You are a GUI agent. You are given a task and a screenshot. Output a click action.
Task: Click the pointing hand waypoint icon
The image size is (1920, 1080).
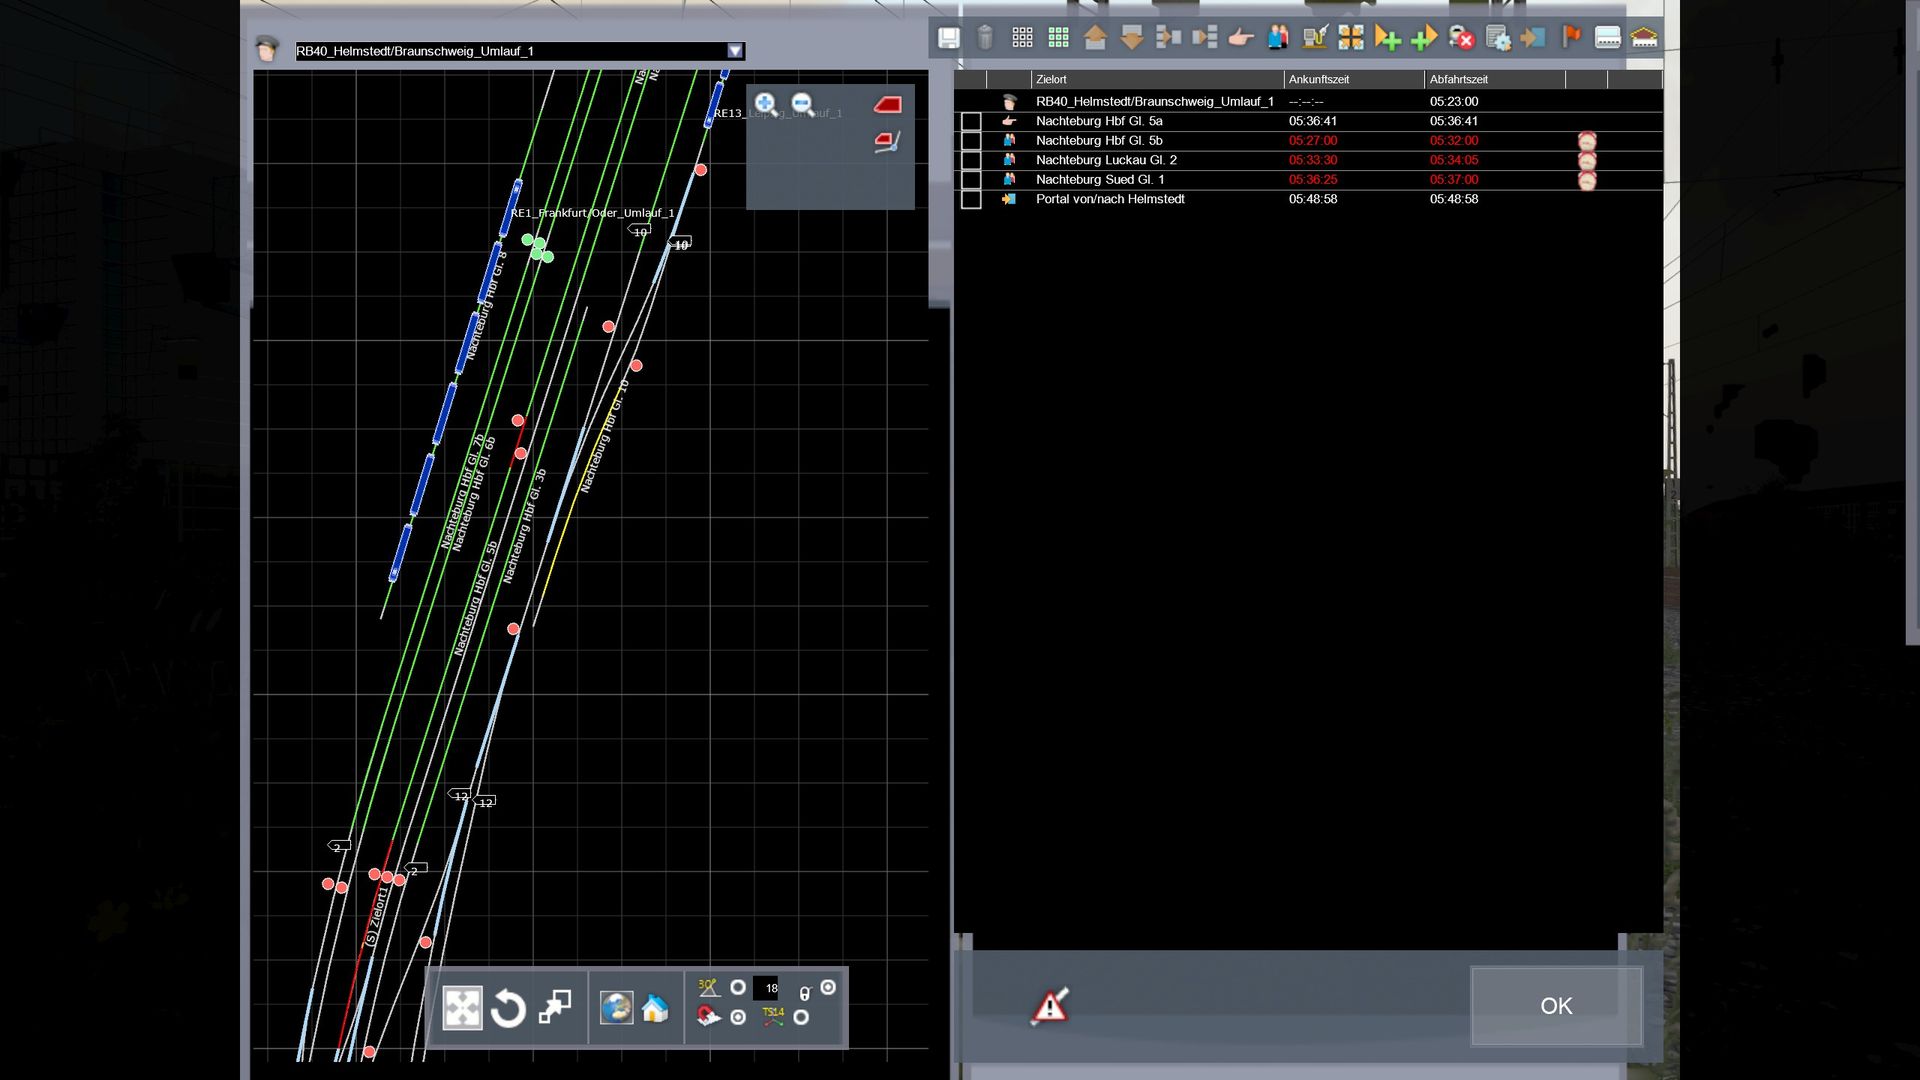[x=1241, y=38]
